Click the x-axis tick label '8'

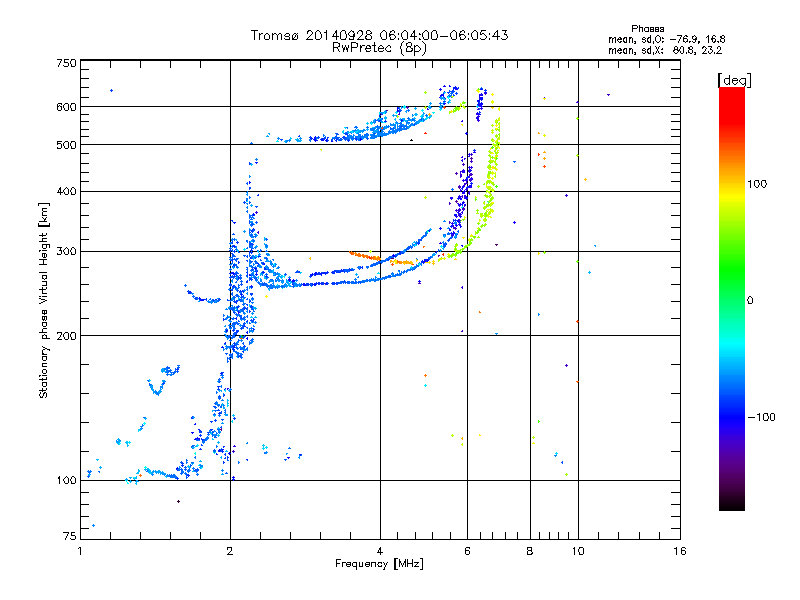[x=530, y=551]
